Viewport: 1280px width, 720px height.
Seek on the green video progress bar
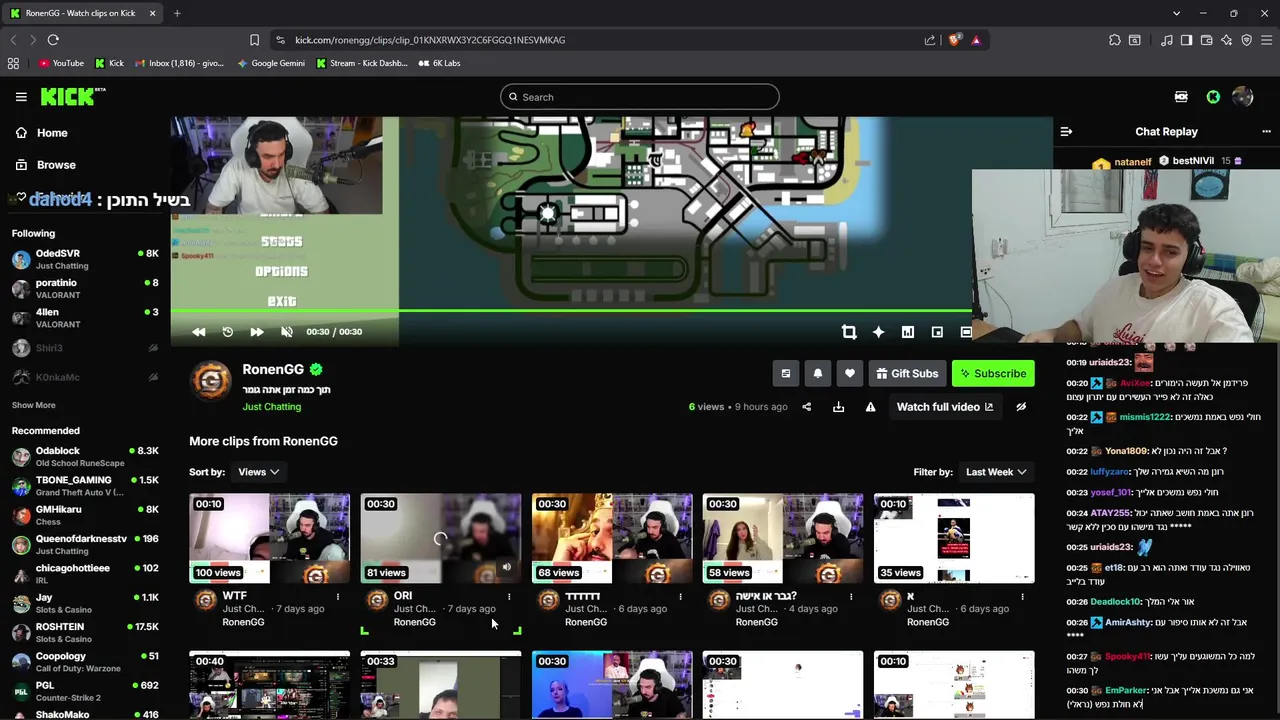click(570, 311)
